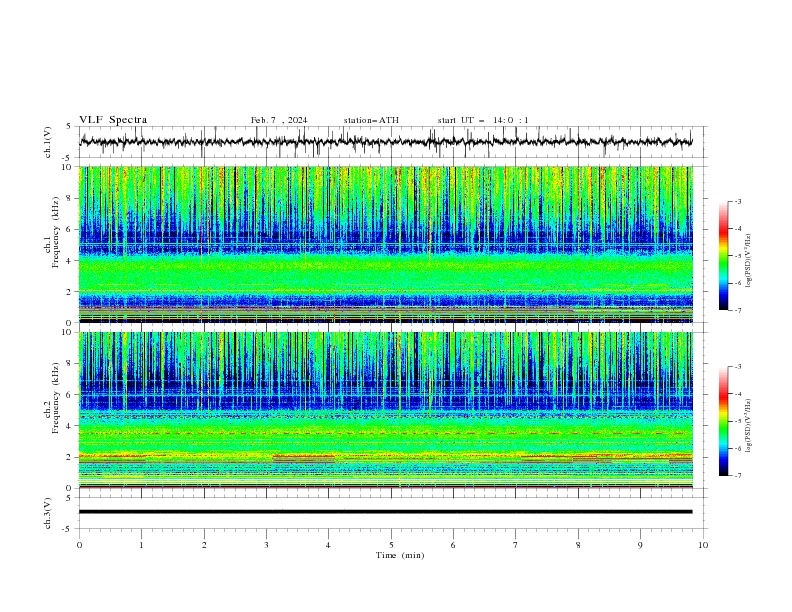
Task: Click the time axis start label "0"
Action: coord(79,545)
